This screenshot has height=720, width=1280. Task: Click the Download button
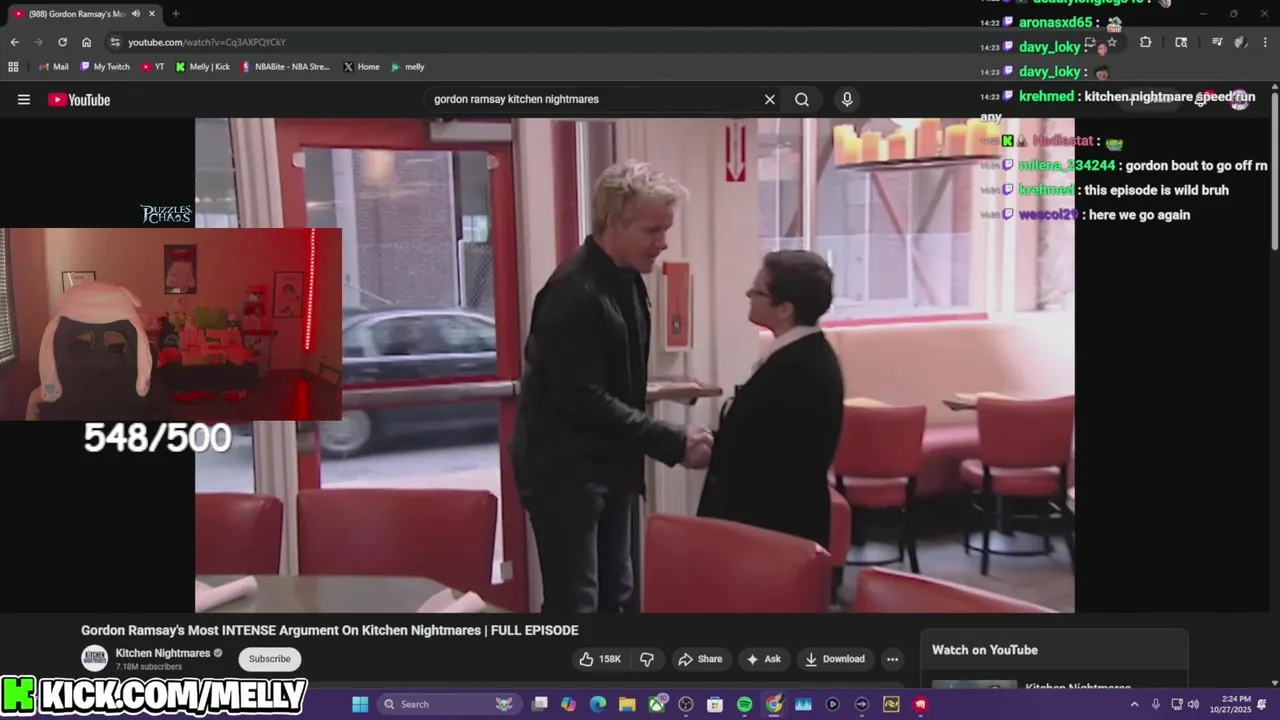point(835,659)
